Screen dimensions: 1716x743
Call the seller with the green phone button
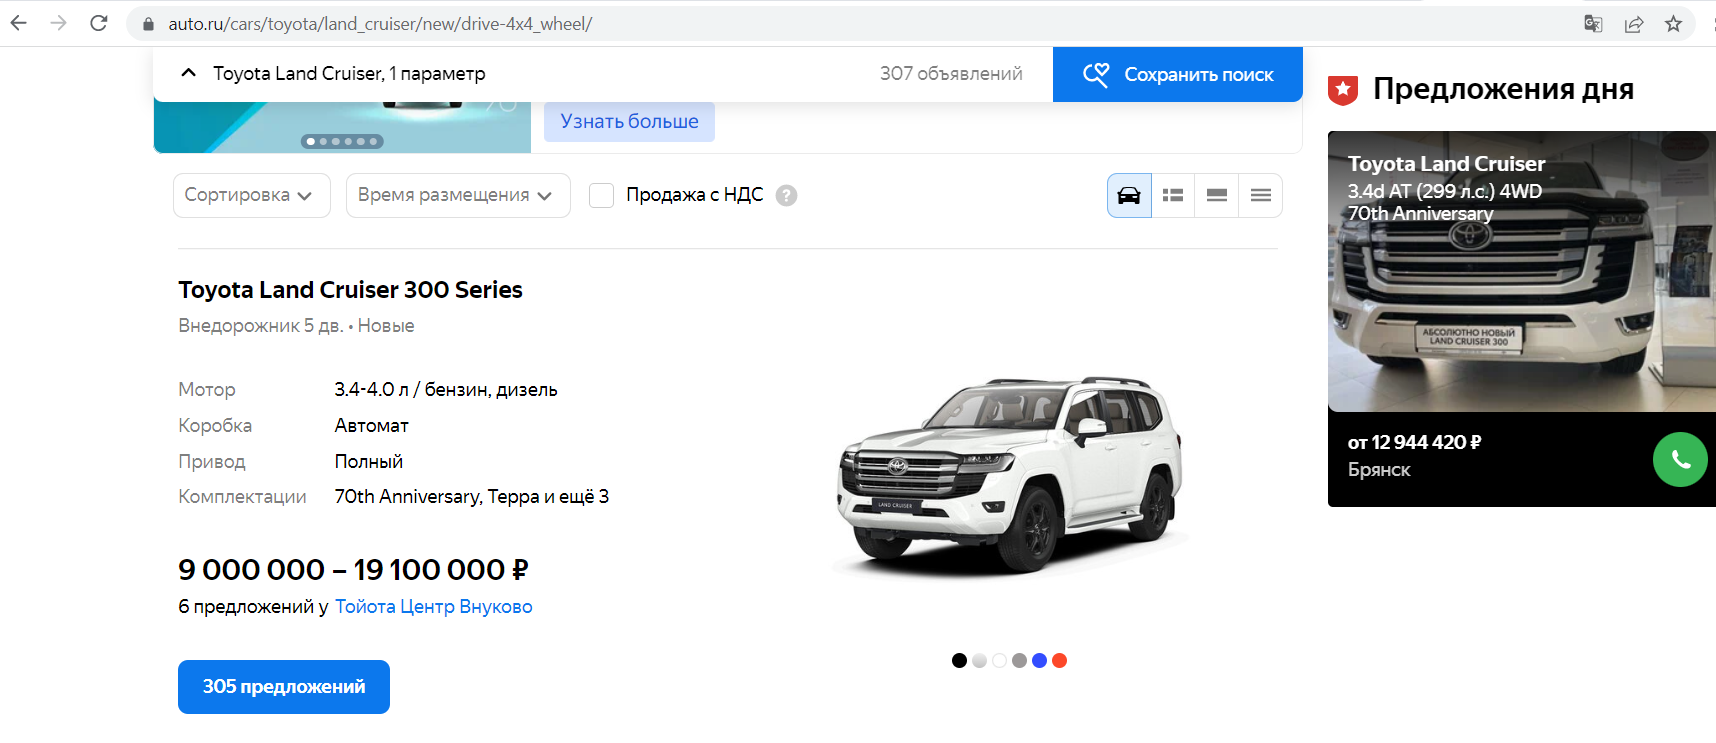pos(1680,460)
